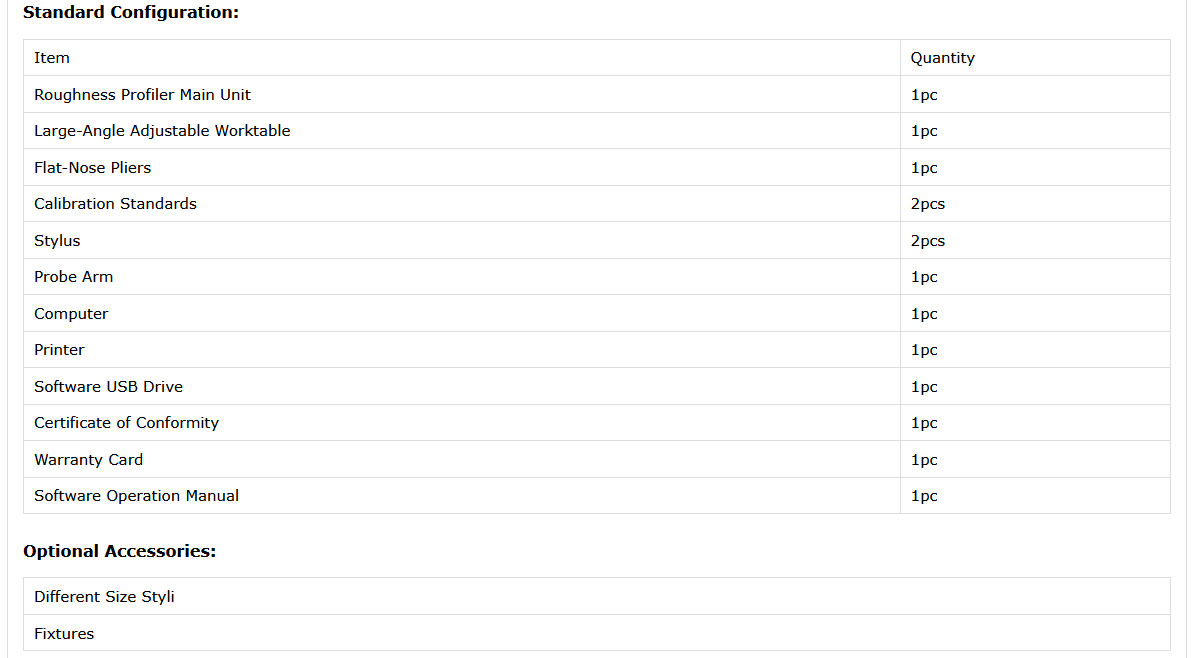Click the Calibration Standards item text

coord(115,204)
